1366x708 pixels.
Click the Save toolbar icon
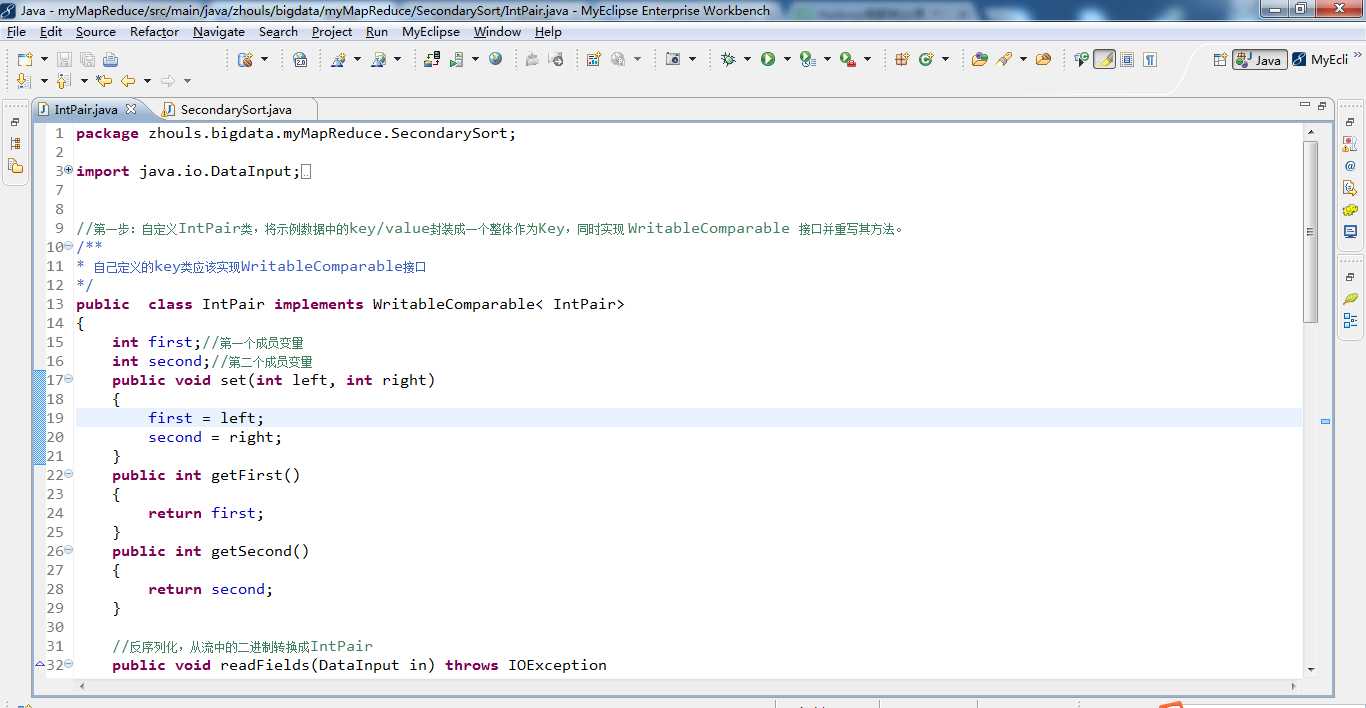(64, 59)
